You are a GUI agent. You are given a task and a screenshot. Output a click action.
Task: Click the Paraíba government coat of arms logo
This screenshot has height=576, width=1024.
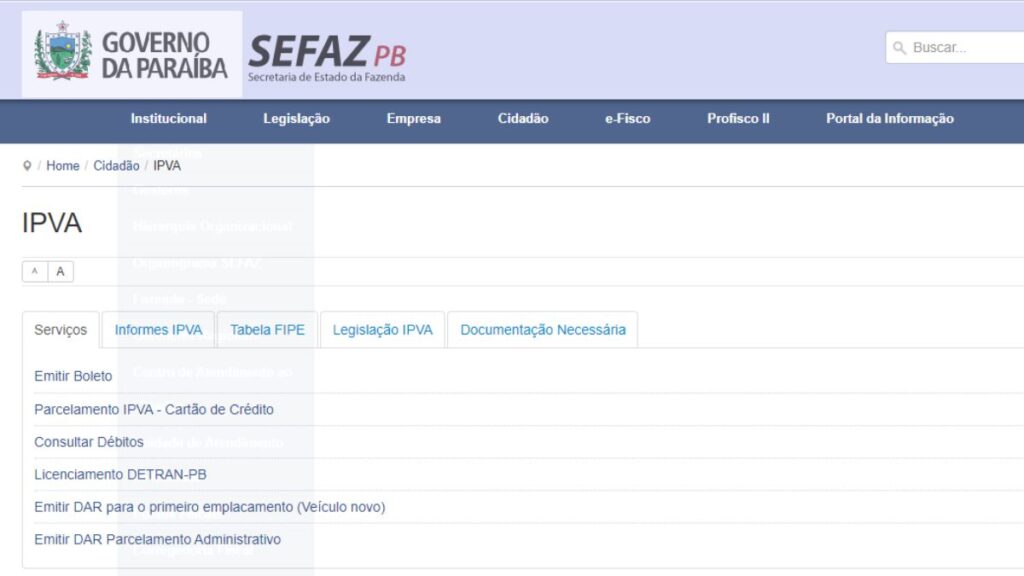62,48
